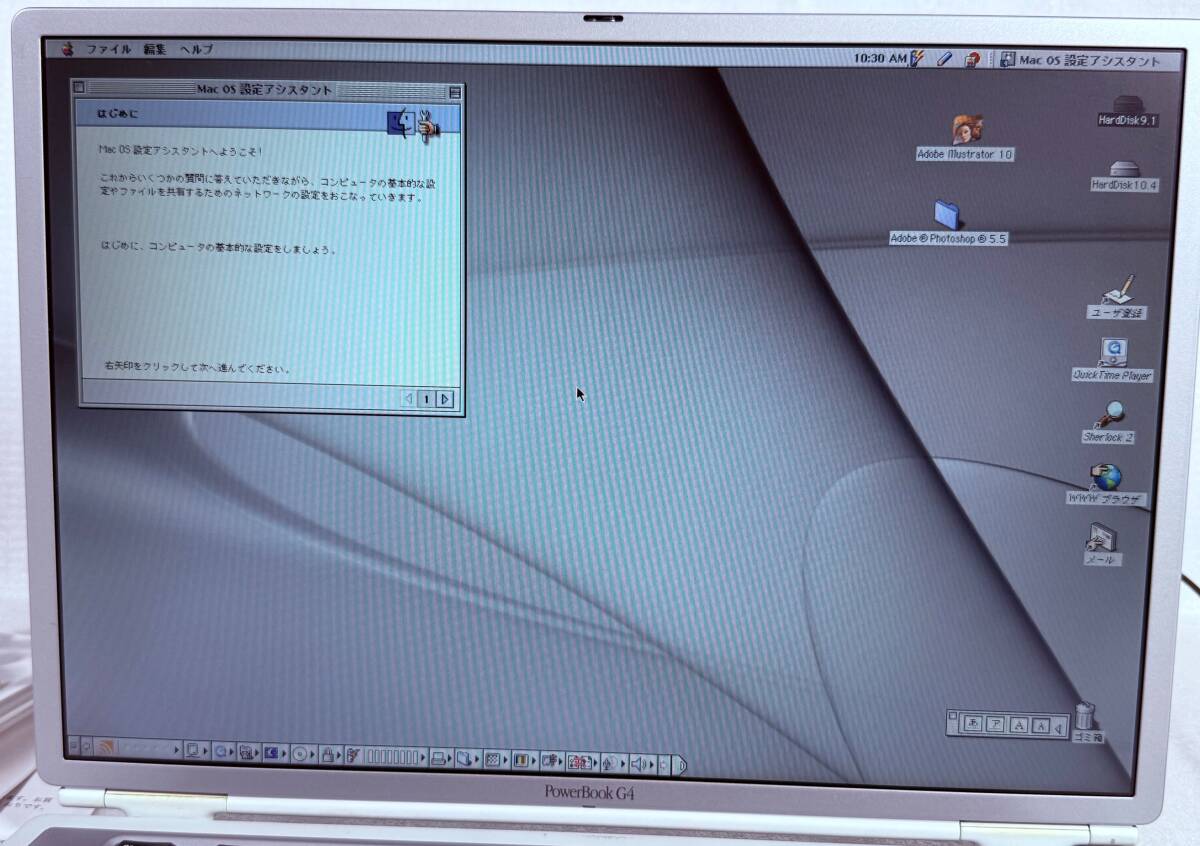Click the ゴミ箱 trash can icon
Viewport: 1200px width, 846px height.
tap(1086, 716)
